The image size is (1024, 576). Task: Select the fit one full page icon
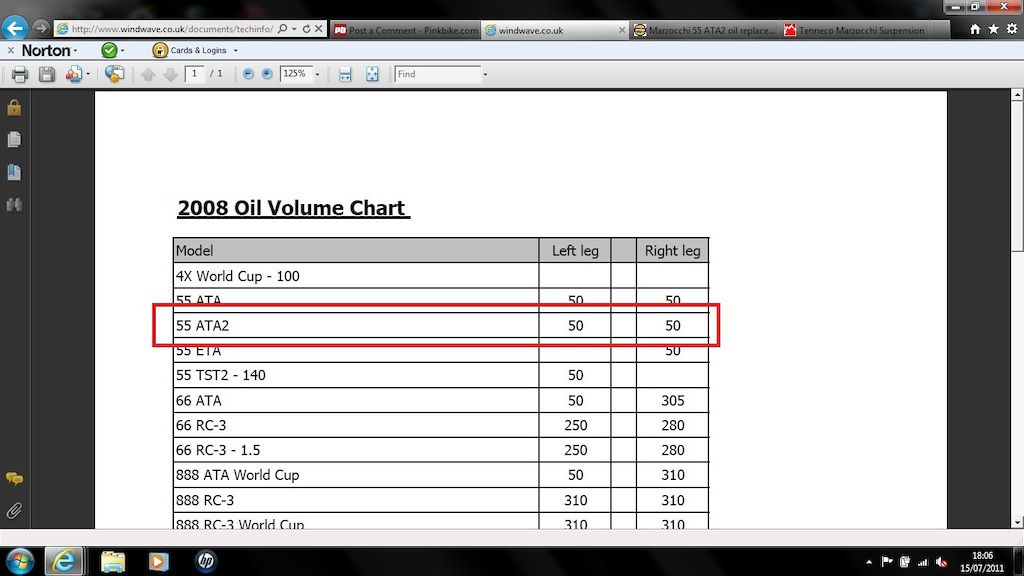coord(372,74)
